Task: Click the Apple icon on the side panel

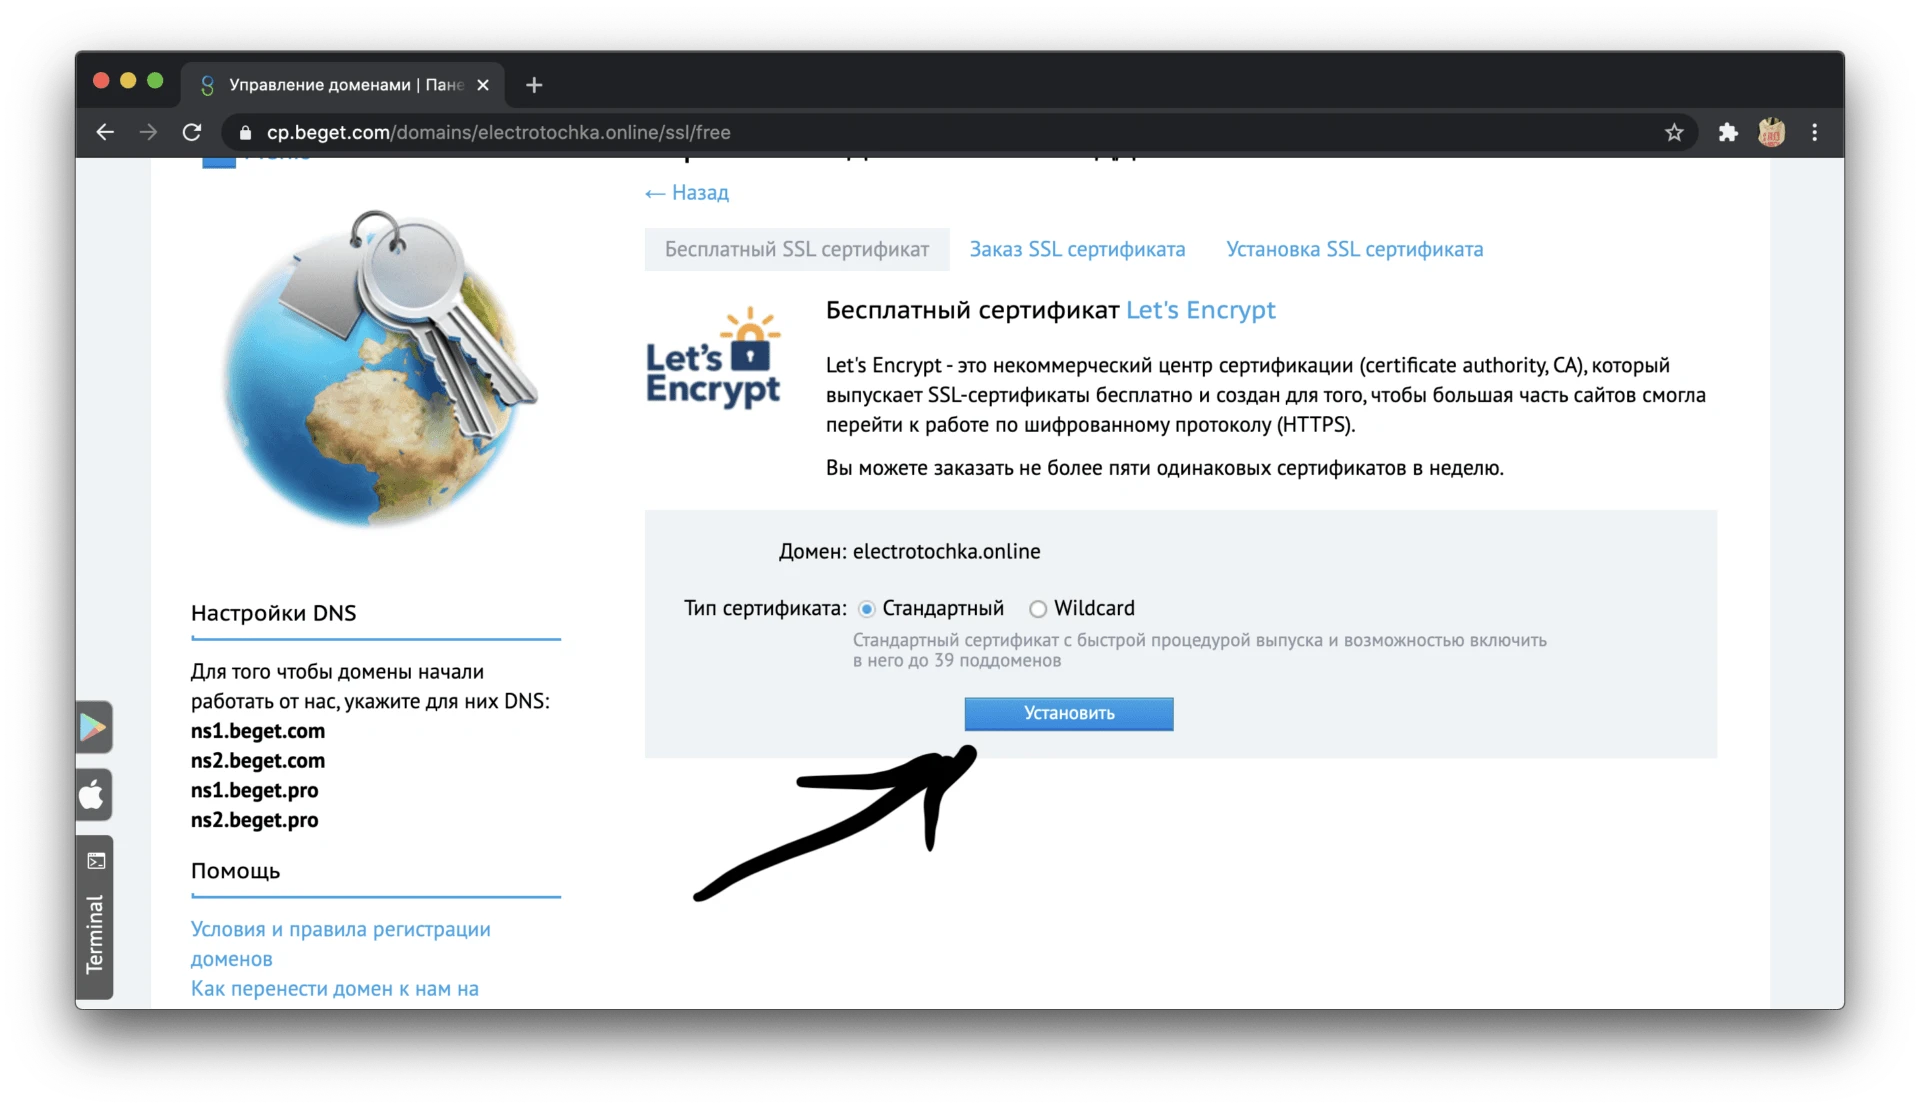Action: point(93,795)
